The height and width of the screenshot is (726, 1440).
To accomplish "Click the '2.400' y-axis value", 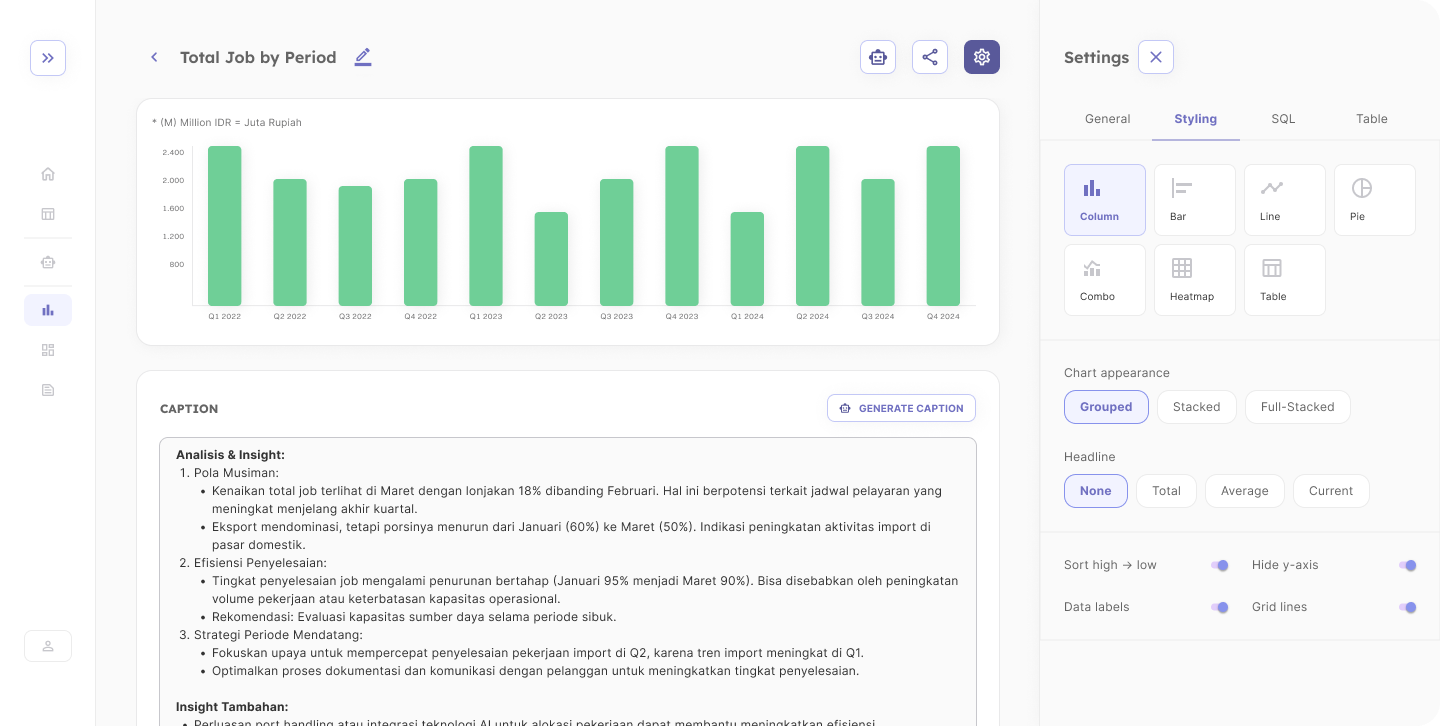I will [x=173, y=153].
